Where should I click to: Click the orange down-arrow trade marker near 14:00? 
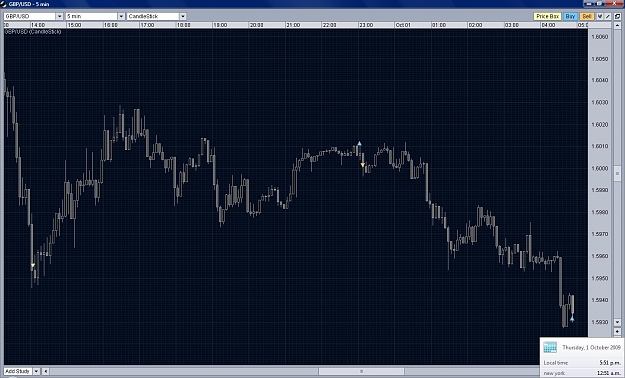(x=33, y=265)
